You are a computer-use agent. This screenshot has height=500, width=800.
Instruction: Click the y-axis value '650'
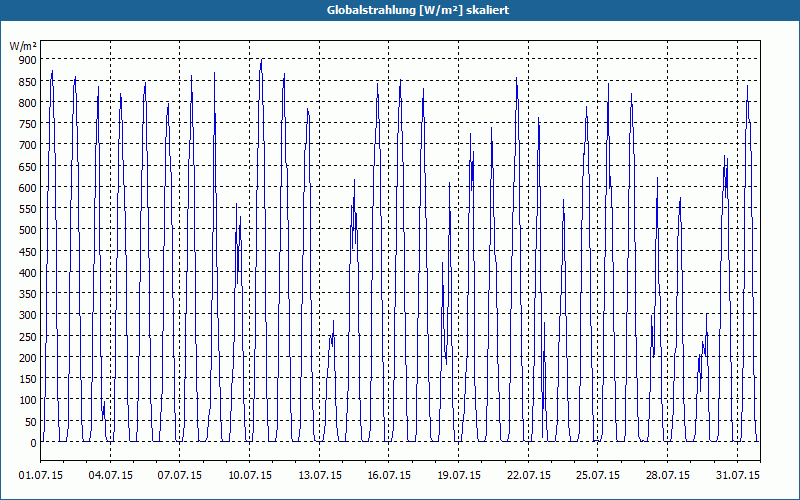(x=27, y=167)
